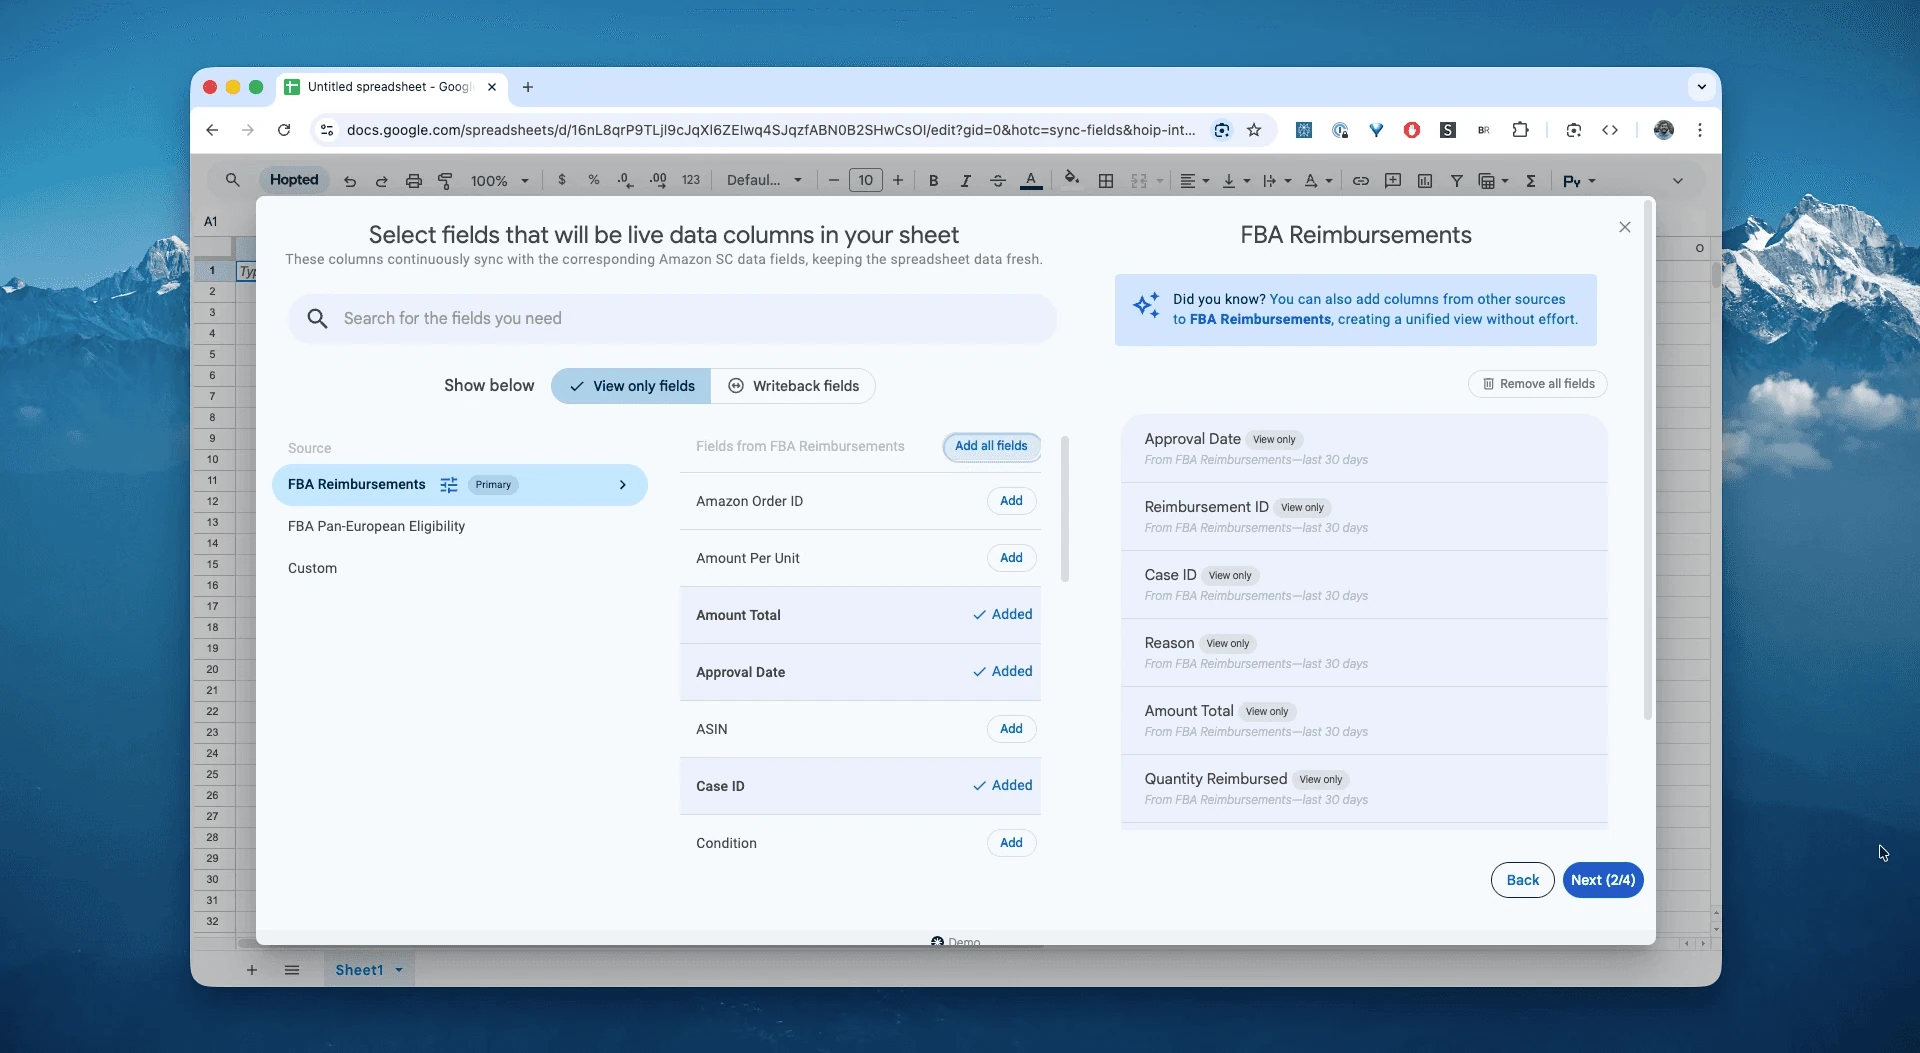Screen dimensions: 1920x1053
Task: Open the Chrome tab search dropdown
Action: [1701, 87]
